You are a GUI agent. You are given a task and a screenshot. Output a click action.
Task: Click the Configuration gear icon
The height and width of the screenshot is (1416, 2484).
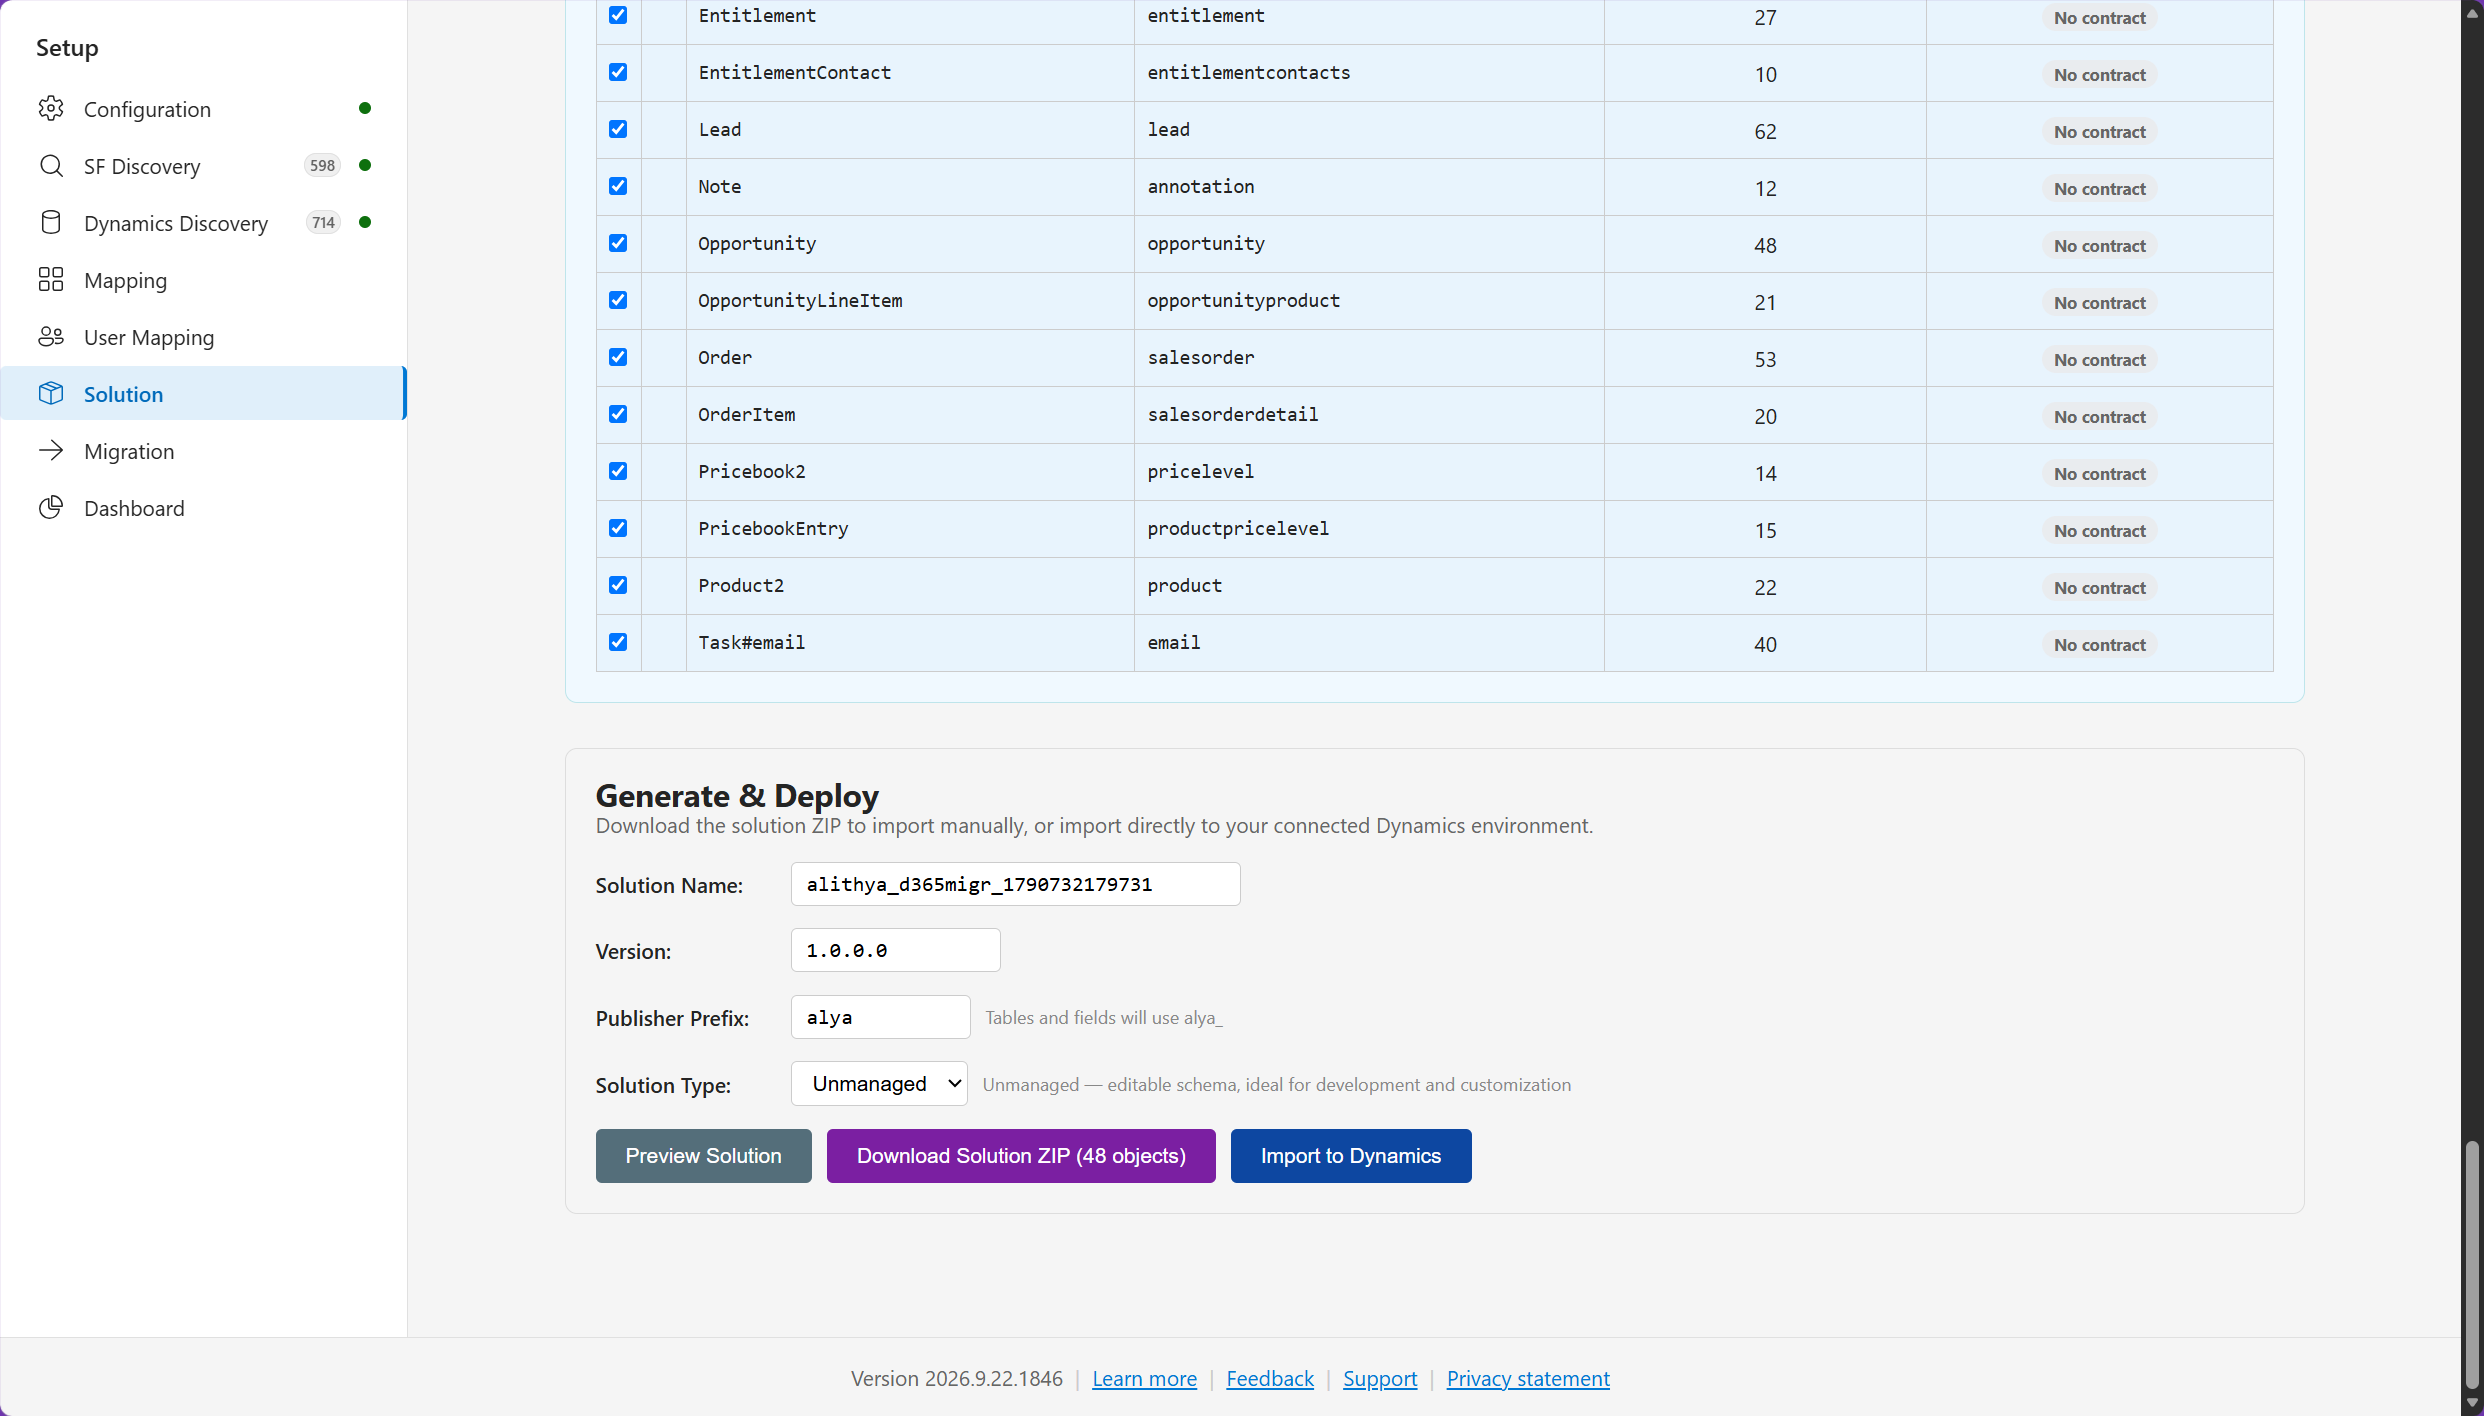(51, 109)
